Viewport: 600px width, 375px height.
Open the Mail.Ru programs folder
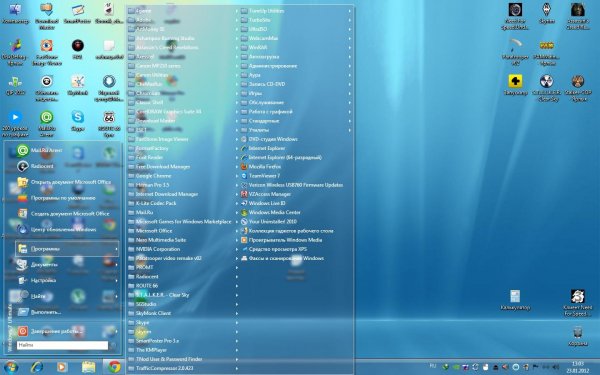point(141,212)
